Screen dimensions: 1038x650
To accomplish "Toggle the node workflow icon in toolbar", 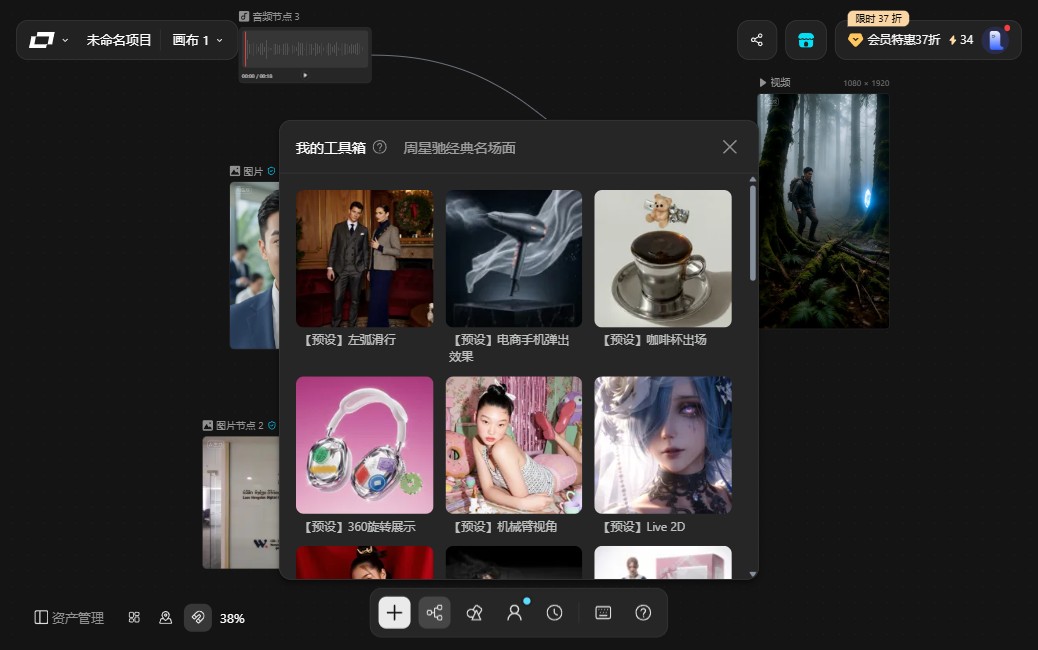I will pyautogui.click(x=435, y=612).
